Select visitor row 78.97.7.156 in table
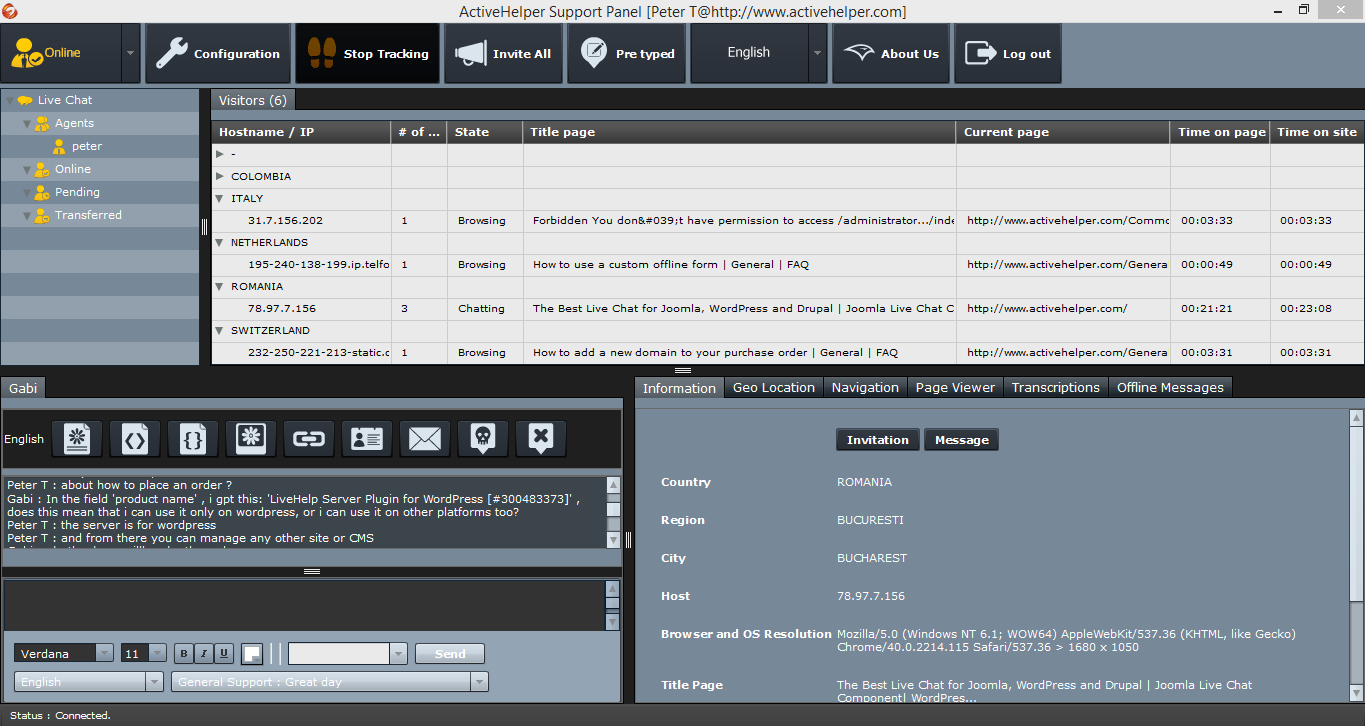 pyautogui.click(x=788, y=308)
